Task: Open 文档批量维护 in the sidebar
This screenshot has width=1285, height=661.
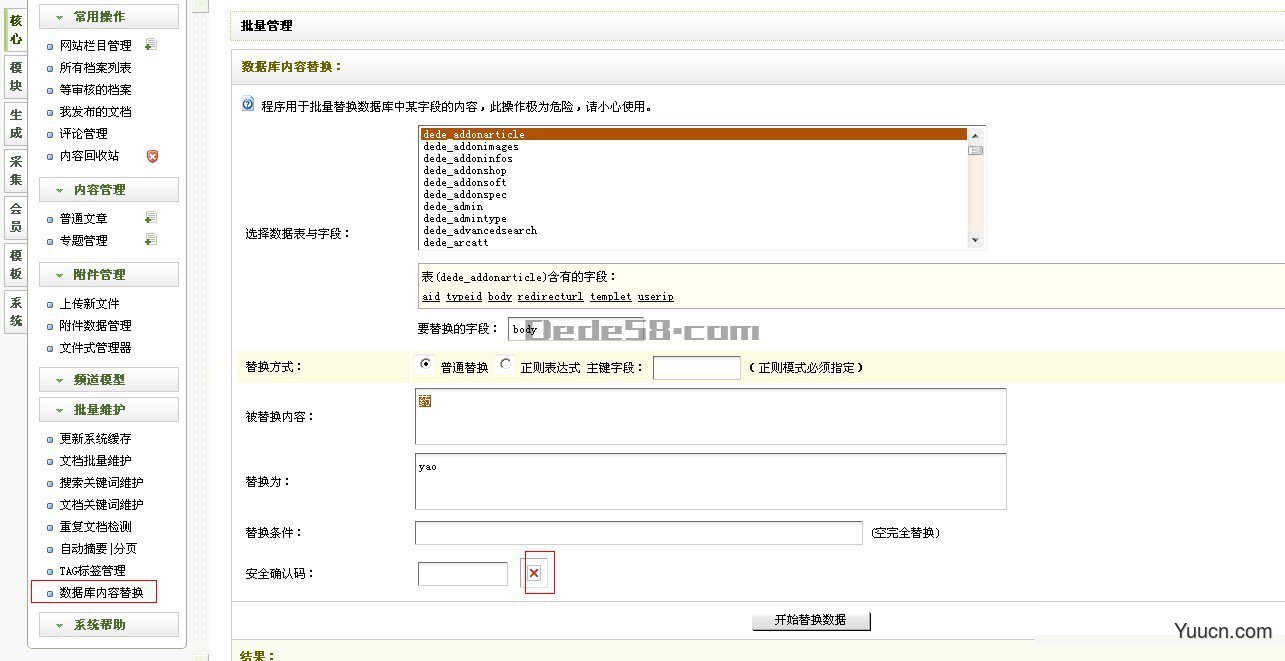Action: (x=96, y=460)
